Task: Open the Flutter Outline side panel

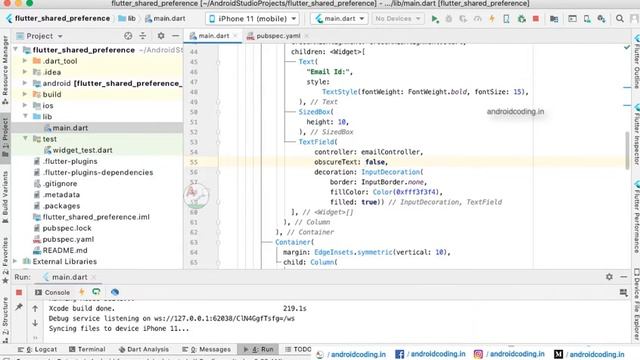Action: [x=636, y=61]
